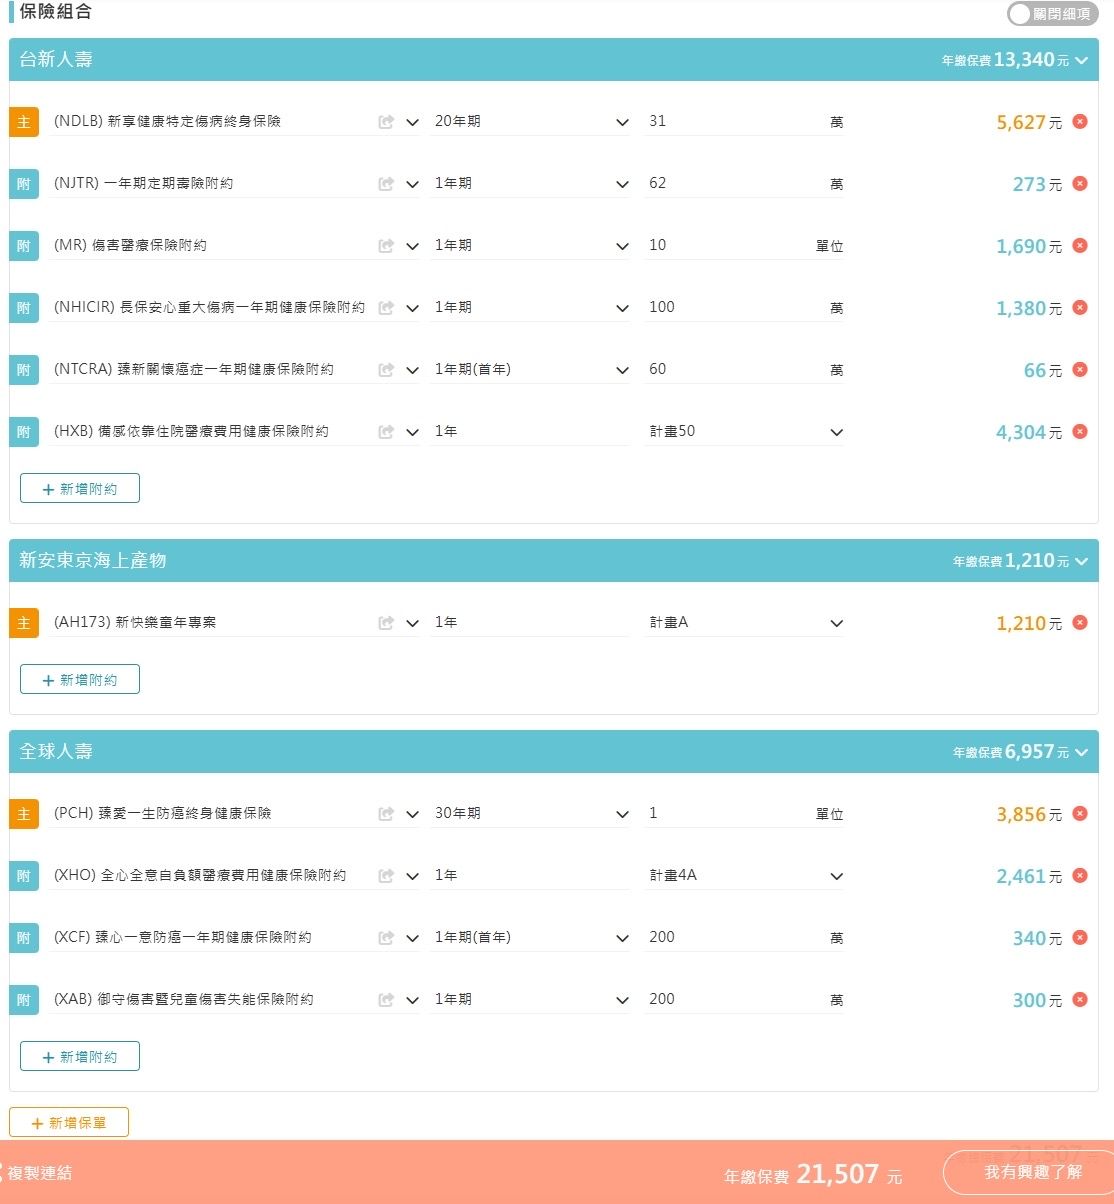Click share icon beside PCH 臻愛一生 policy

[x=386, y=814]
